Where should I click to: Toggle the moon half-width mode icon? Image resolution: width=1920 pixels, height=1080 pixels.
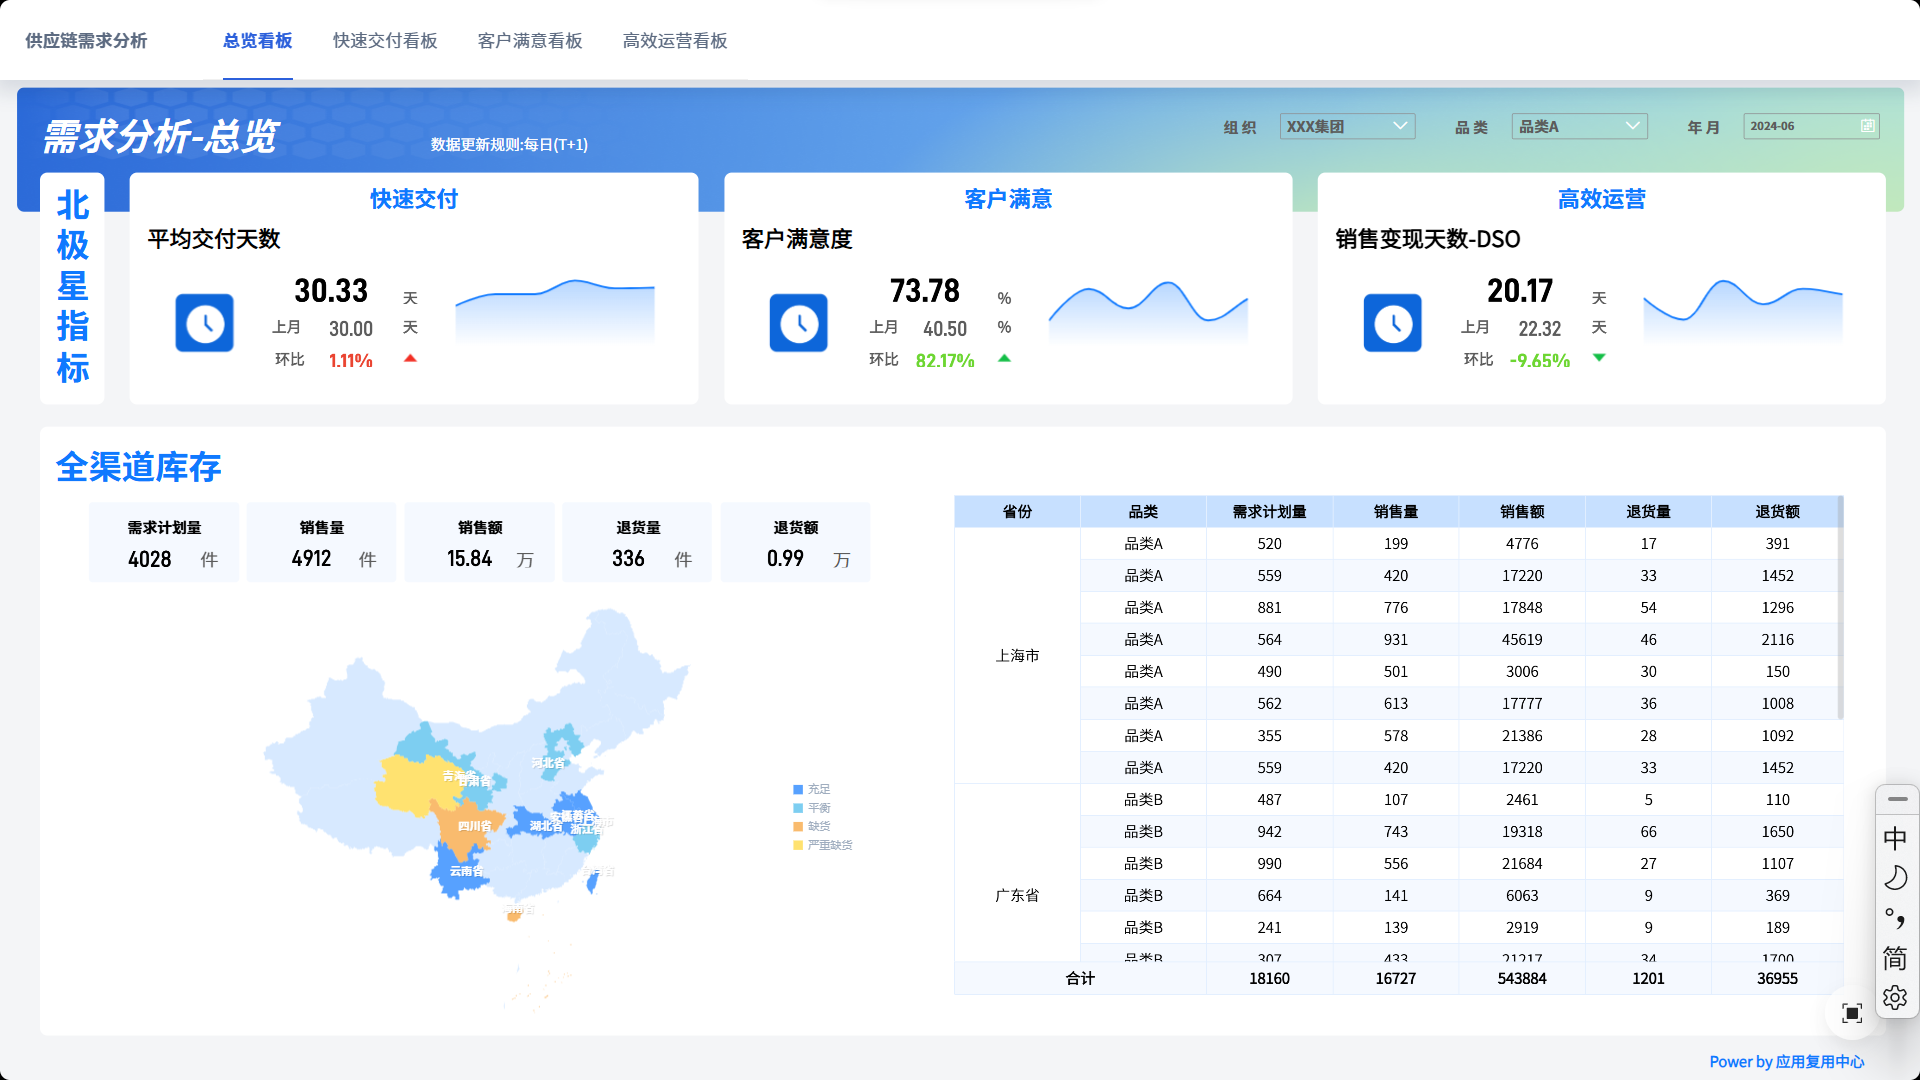1895,878
